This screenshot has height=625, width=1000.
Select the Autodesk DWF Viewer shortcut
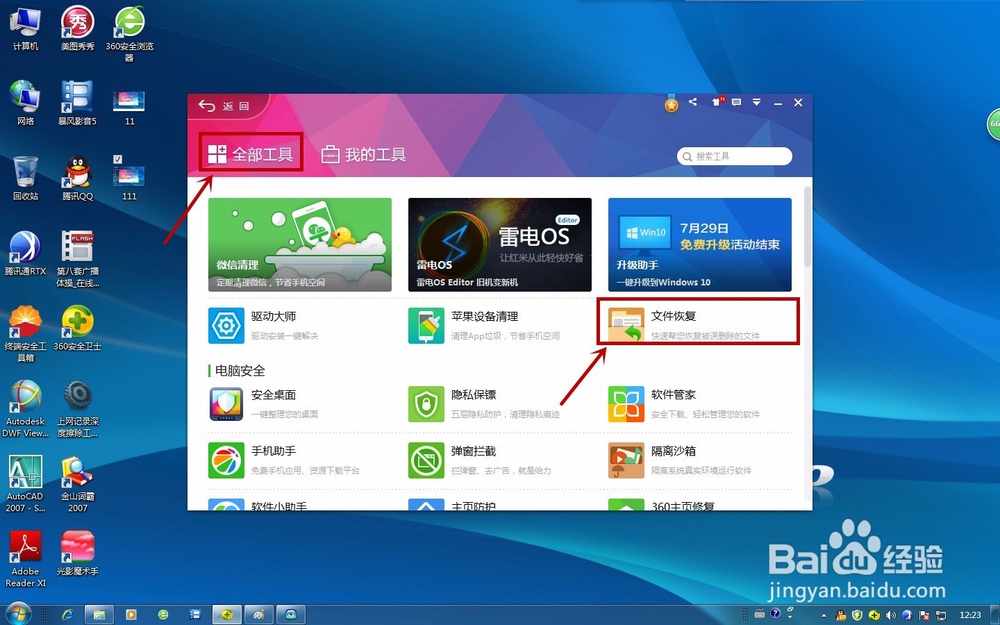tap(25, 409)
